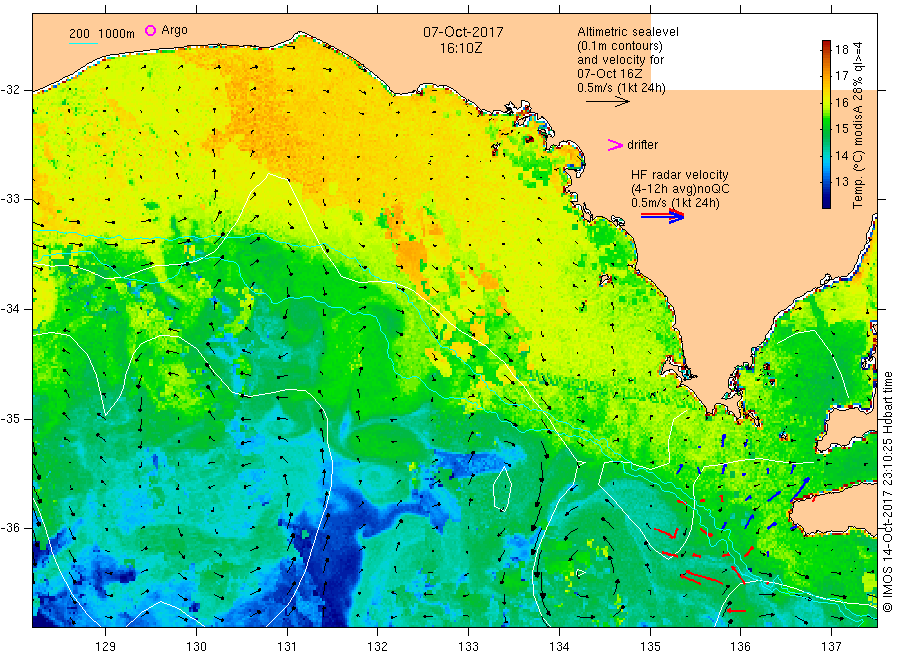Click the 13 value on temperature scale
This screenshot has width=900, height=660.
[841, 182]
